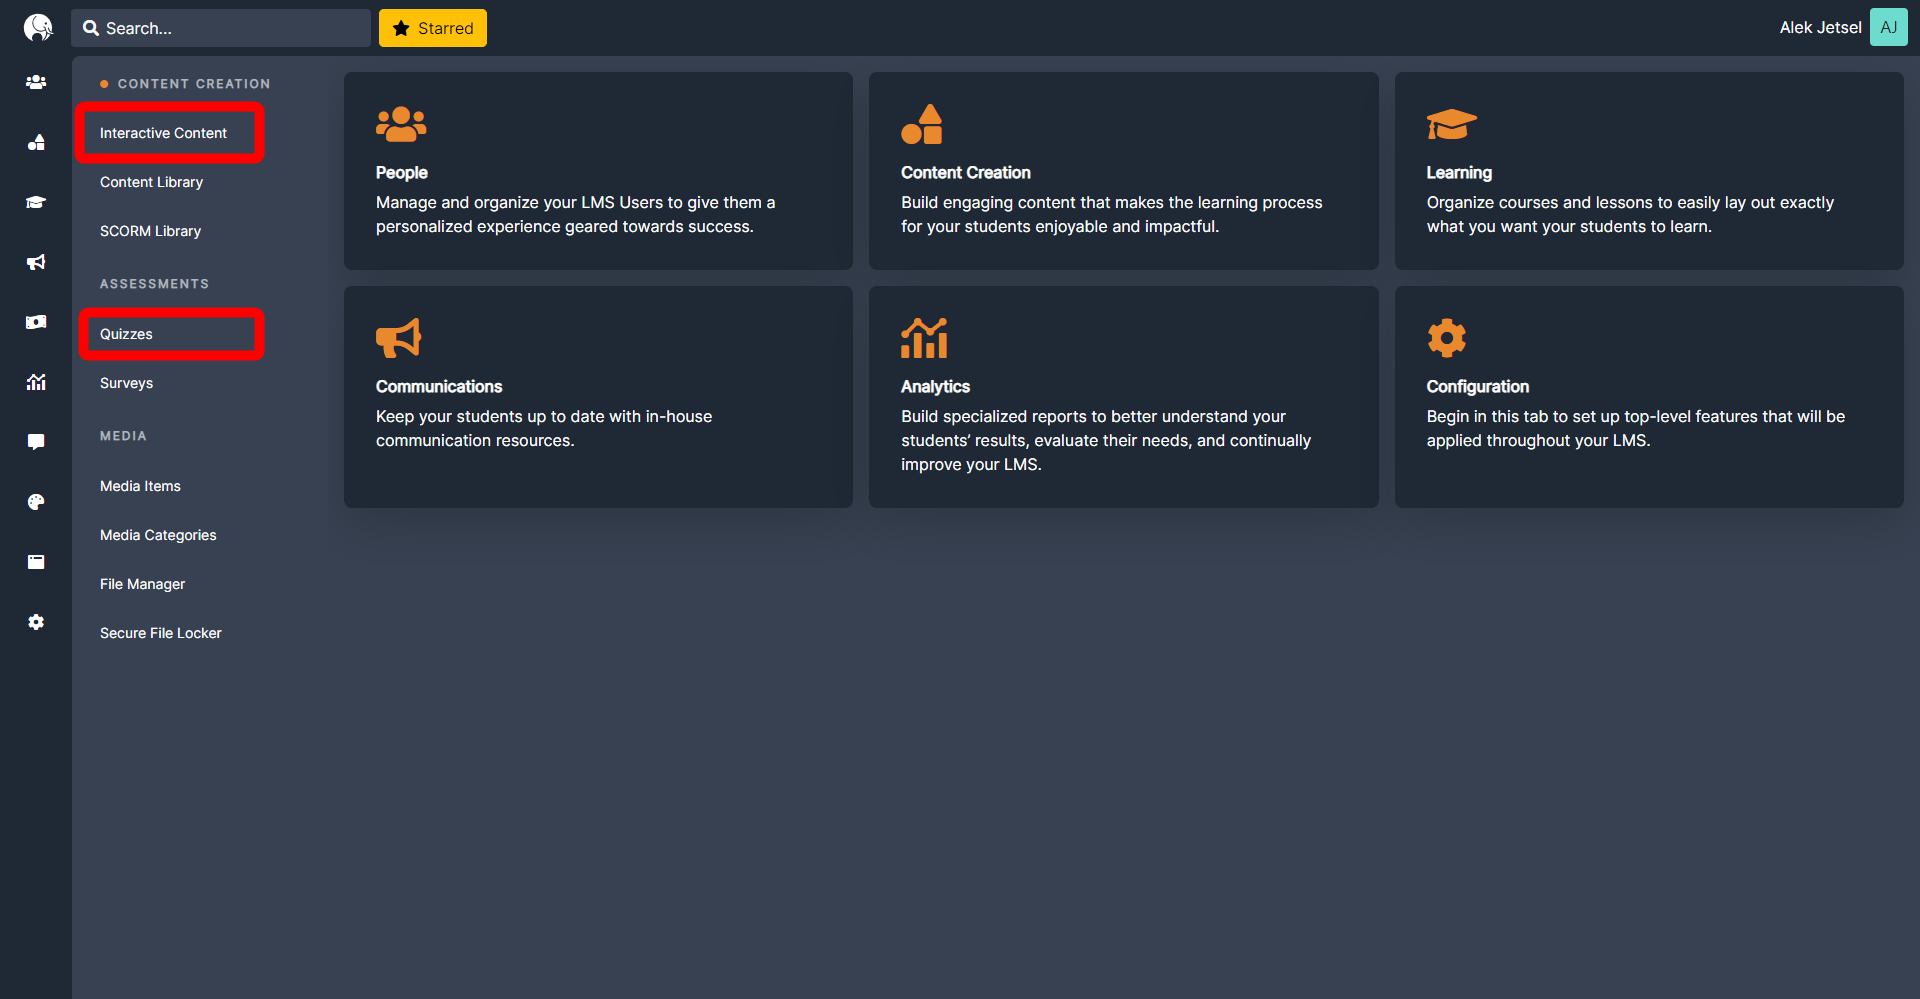
Task: Click the 'Manage and organize your LMS Users' description
Action: coord(576,214)
